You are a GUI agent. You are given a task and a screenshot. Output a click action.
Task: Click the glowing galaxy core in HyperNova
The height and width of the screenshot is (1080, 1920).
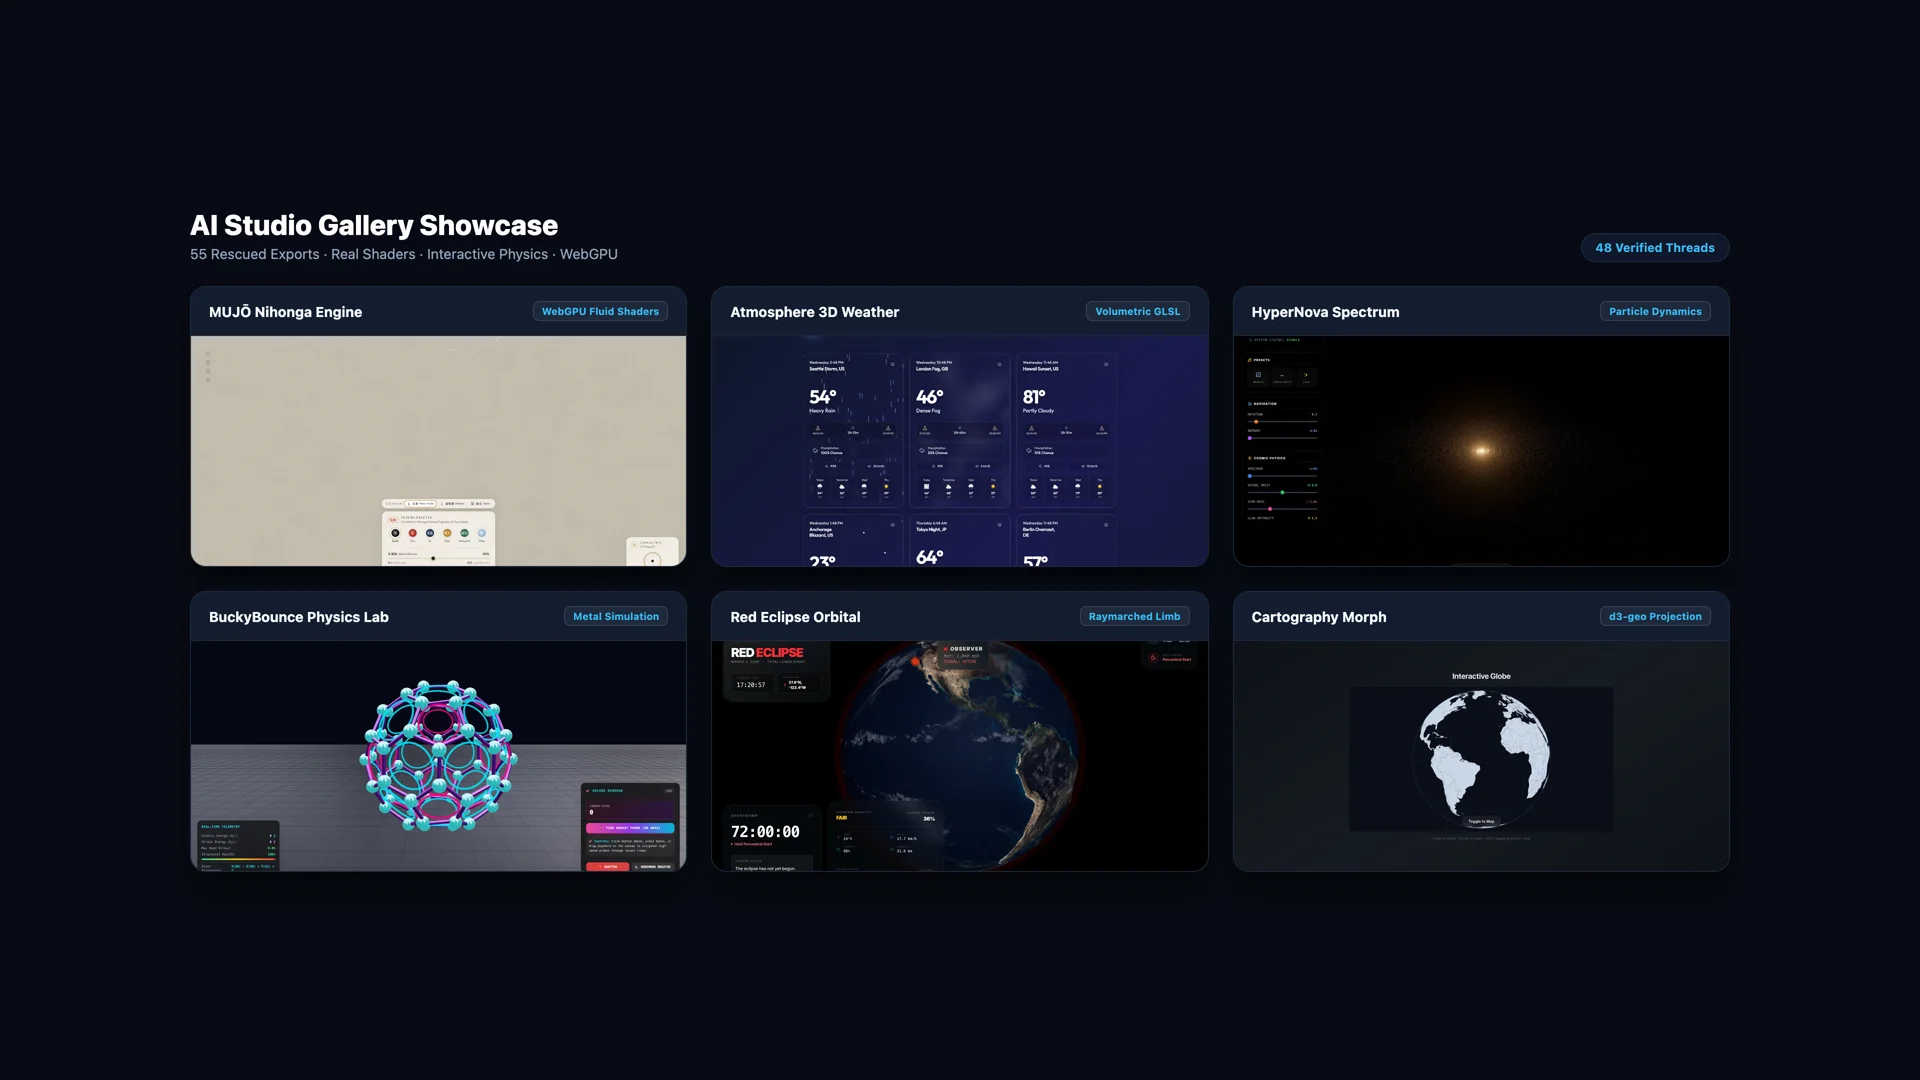(1482, 451)
